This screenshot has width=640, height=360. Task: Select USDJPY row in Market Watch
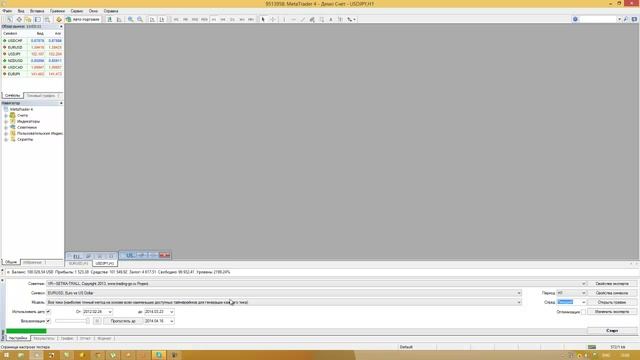pyautogui.click(x=32, y=54)
